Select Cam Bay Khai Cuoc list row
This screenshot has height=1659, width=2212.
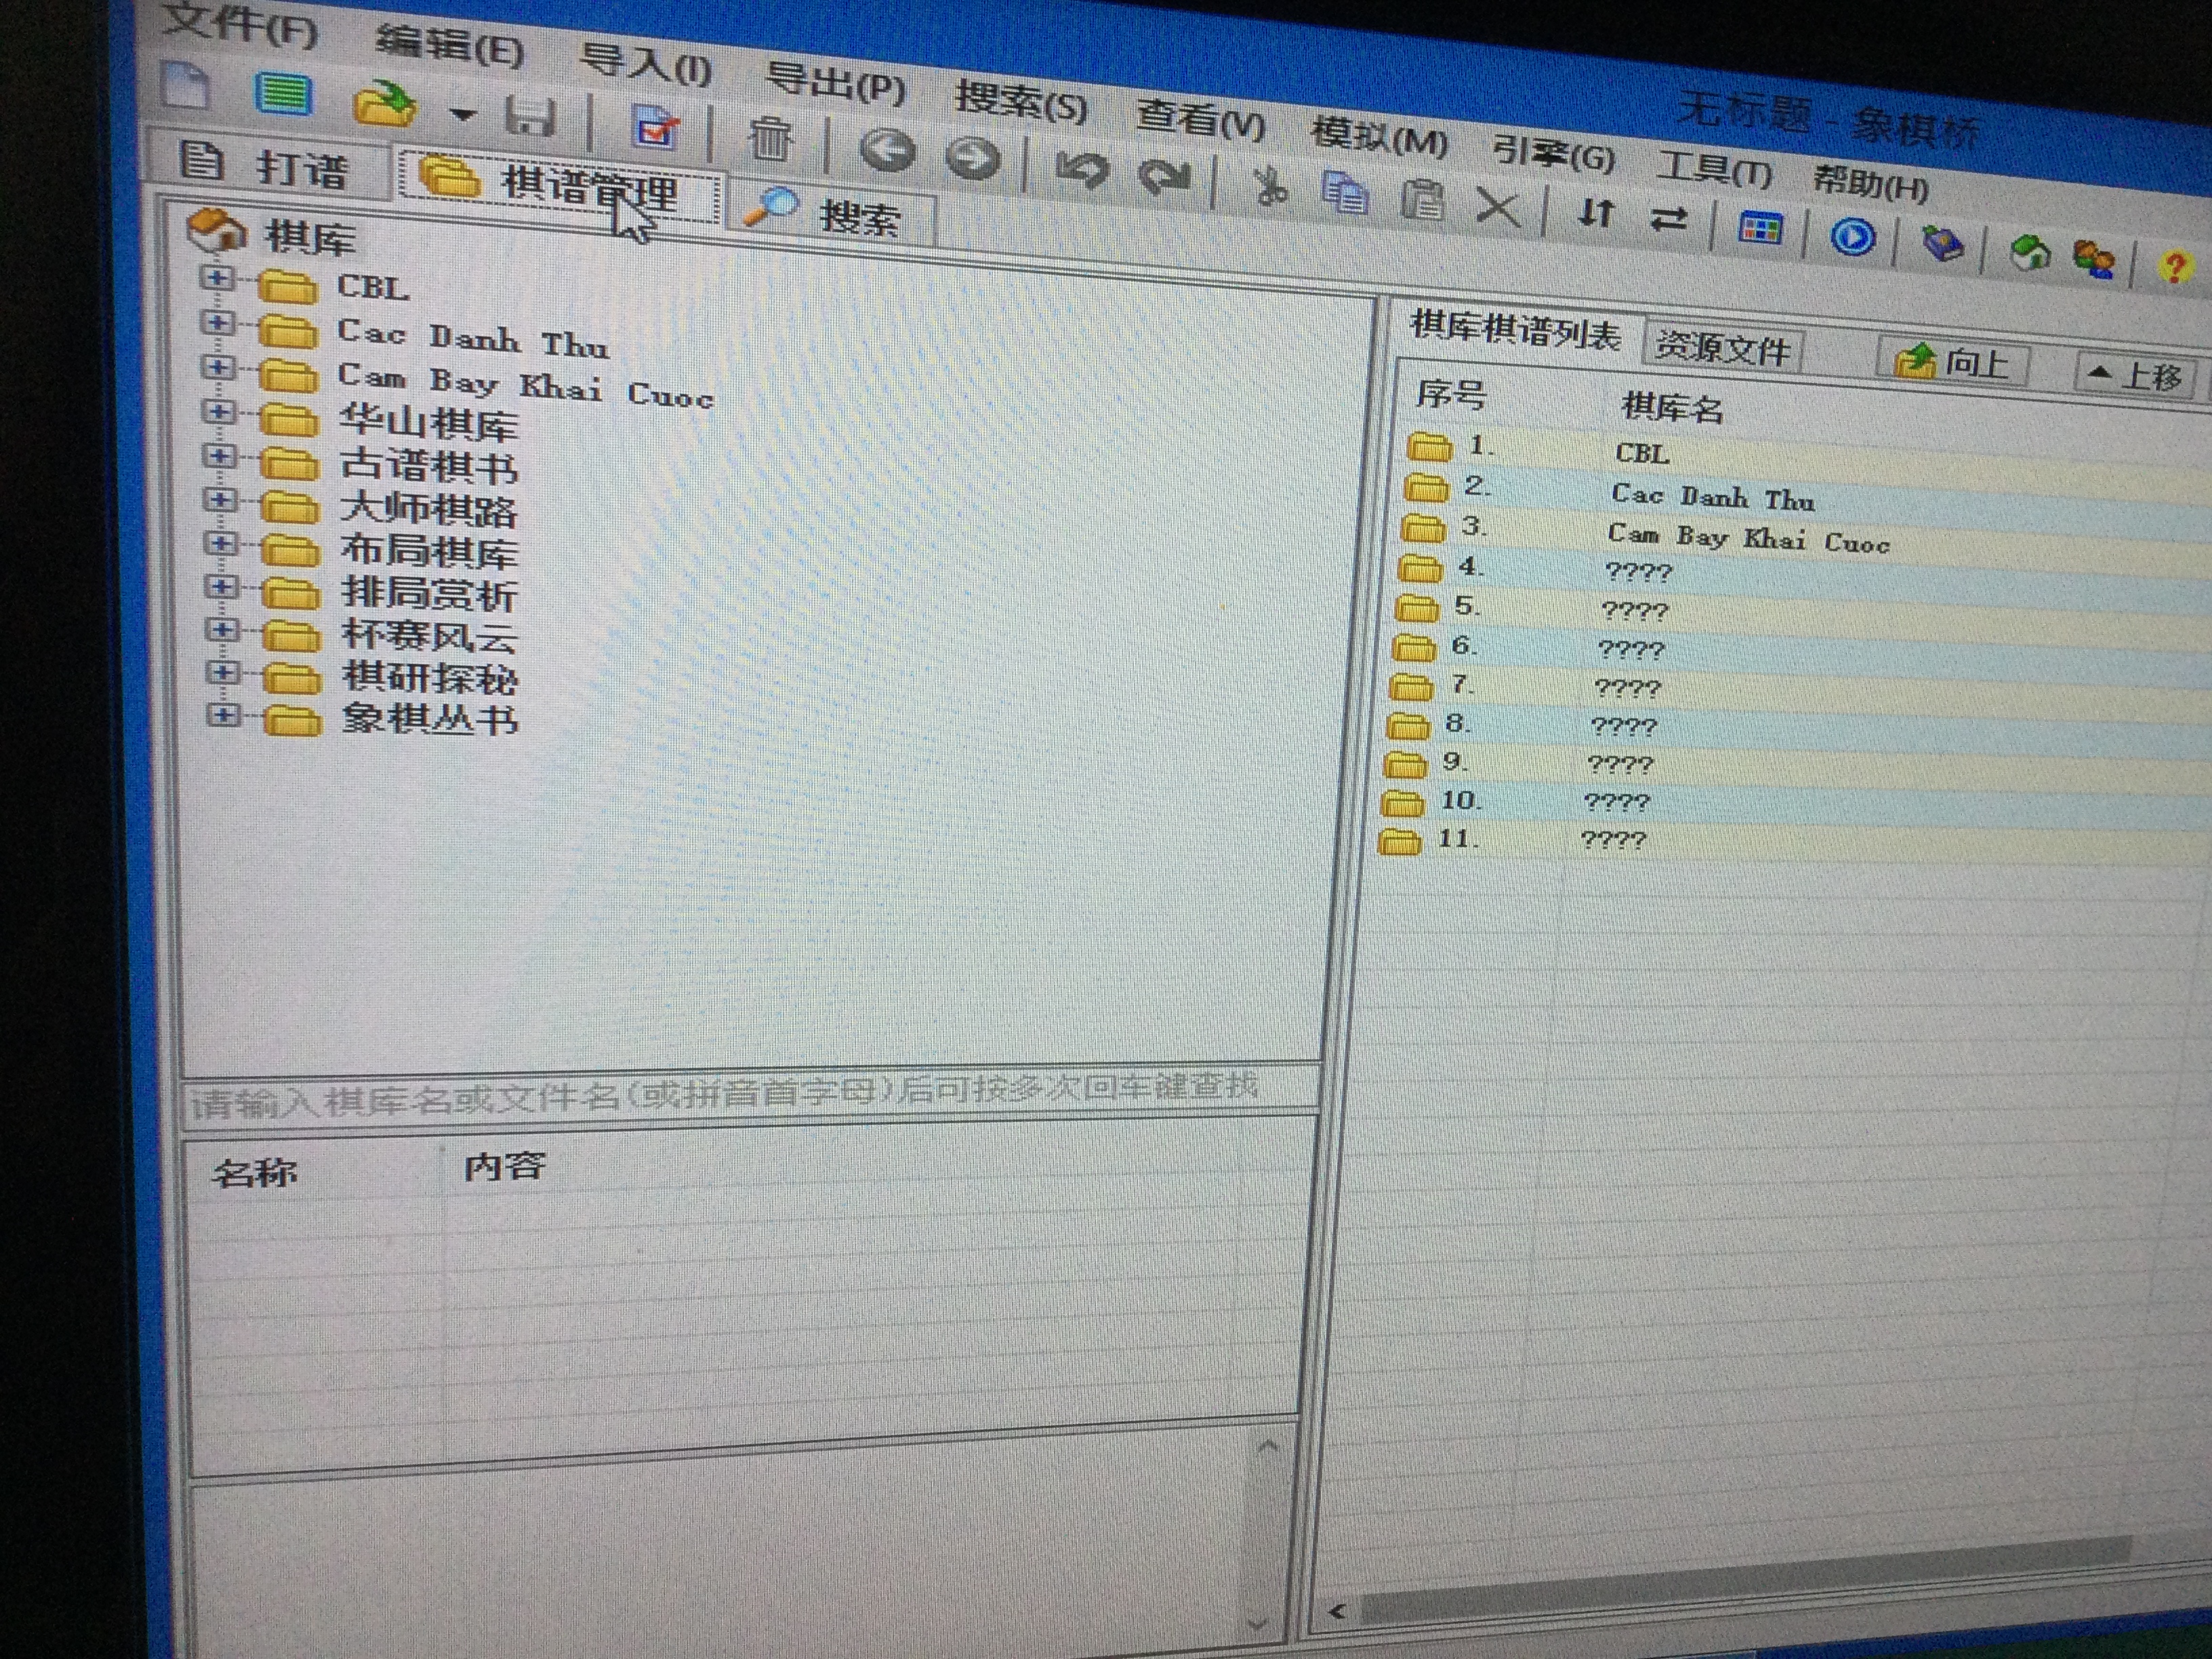coord(1747,538)
